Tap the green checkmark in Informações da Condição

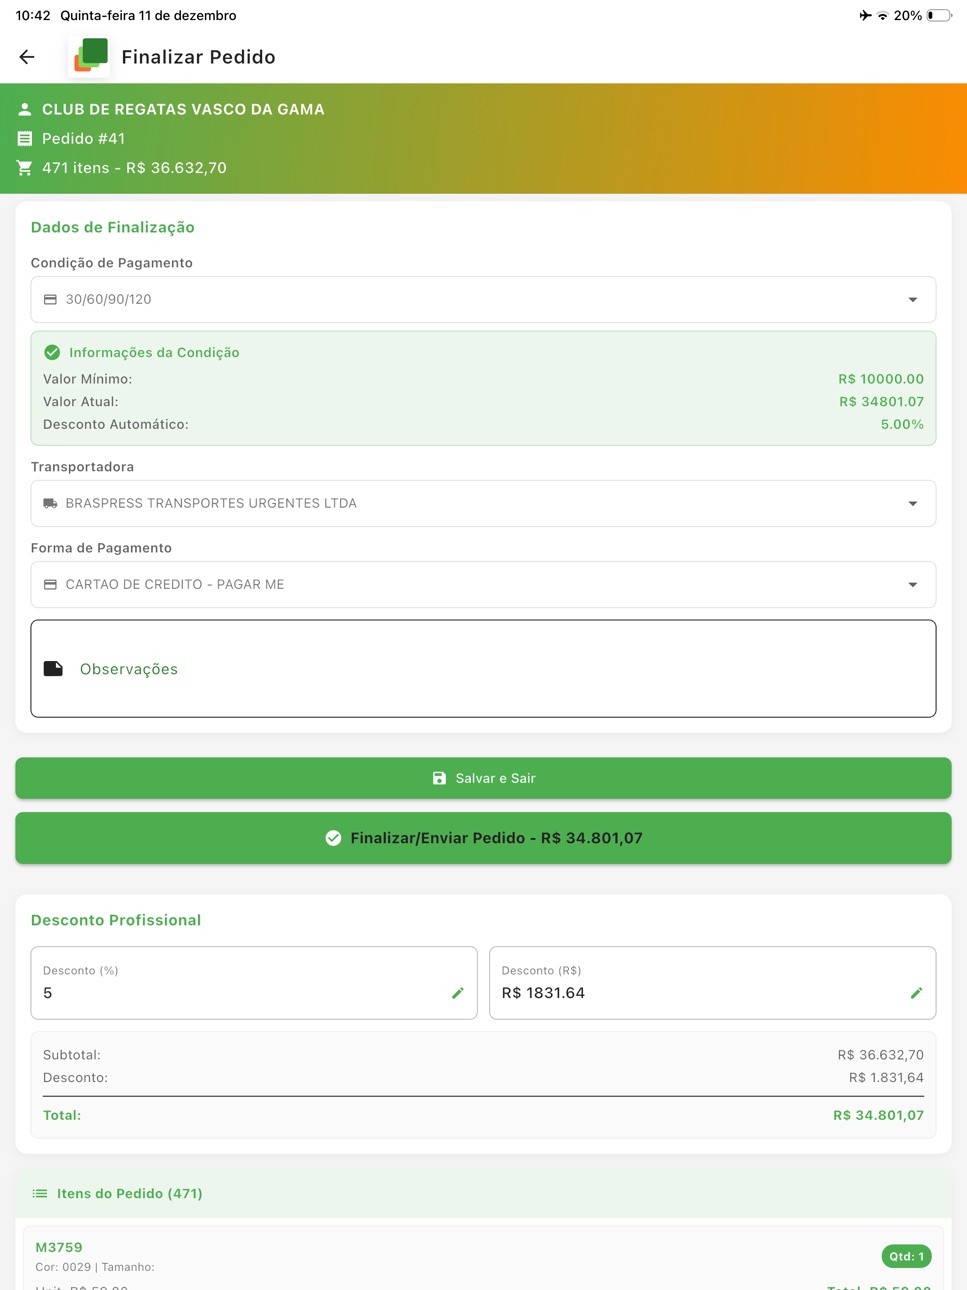click(x=52, y=352)
